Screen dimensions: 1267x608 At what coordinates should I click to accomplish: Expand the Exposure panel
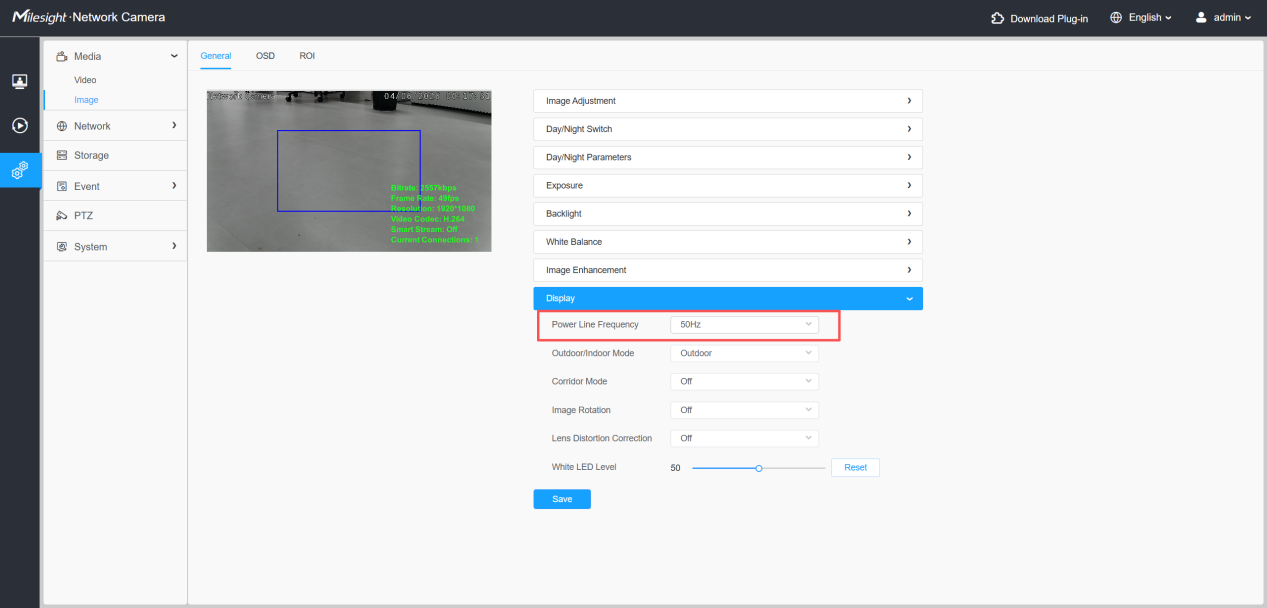[x=728, y=186]
